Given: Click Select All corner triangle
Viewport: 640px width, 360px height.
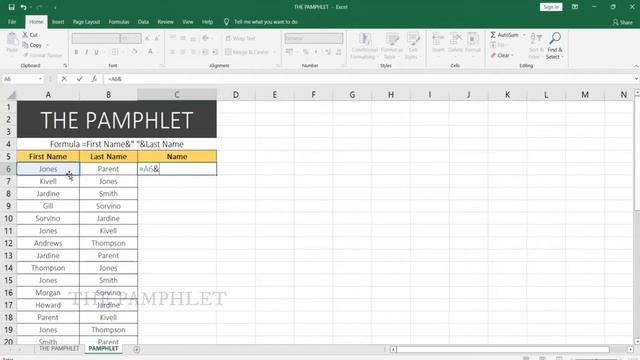Looking at the screenshot, I should tap(11, 95).
